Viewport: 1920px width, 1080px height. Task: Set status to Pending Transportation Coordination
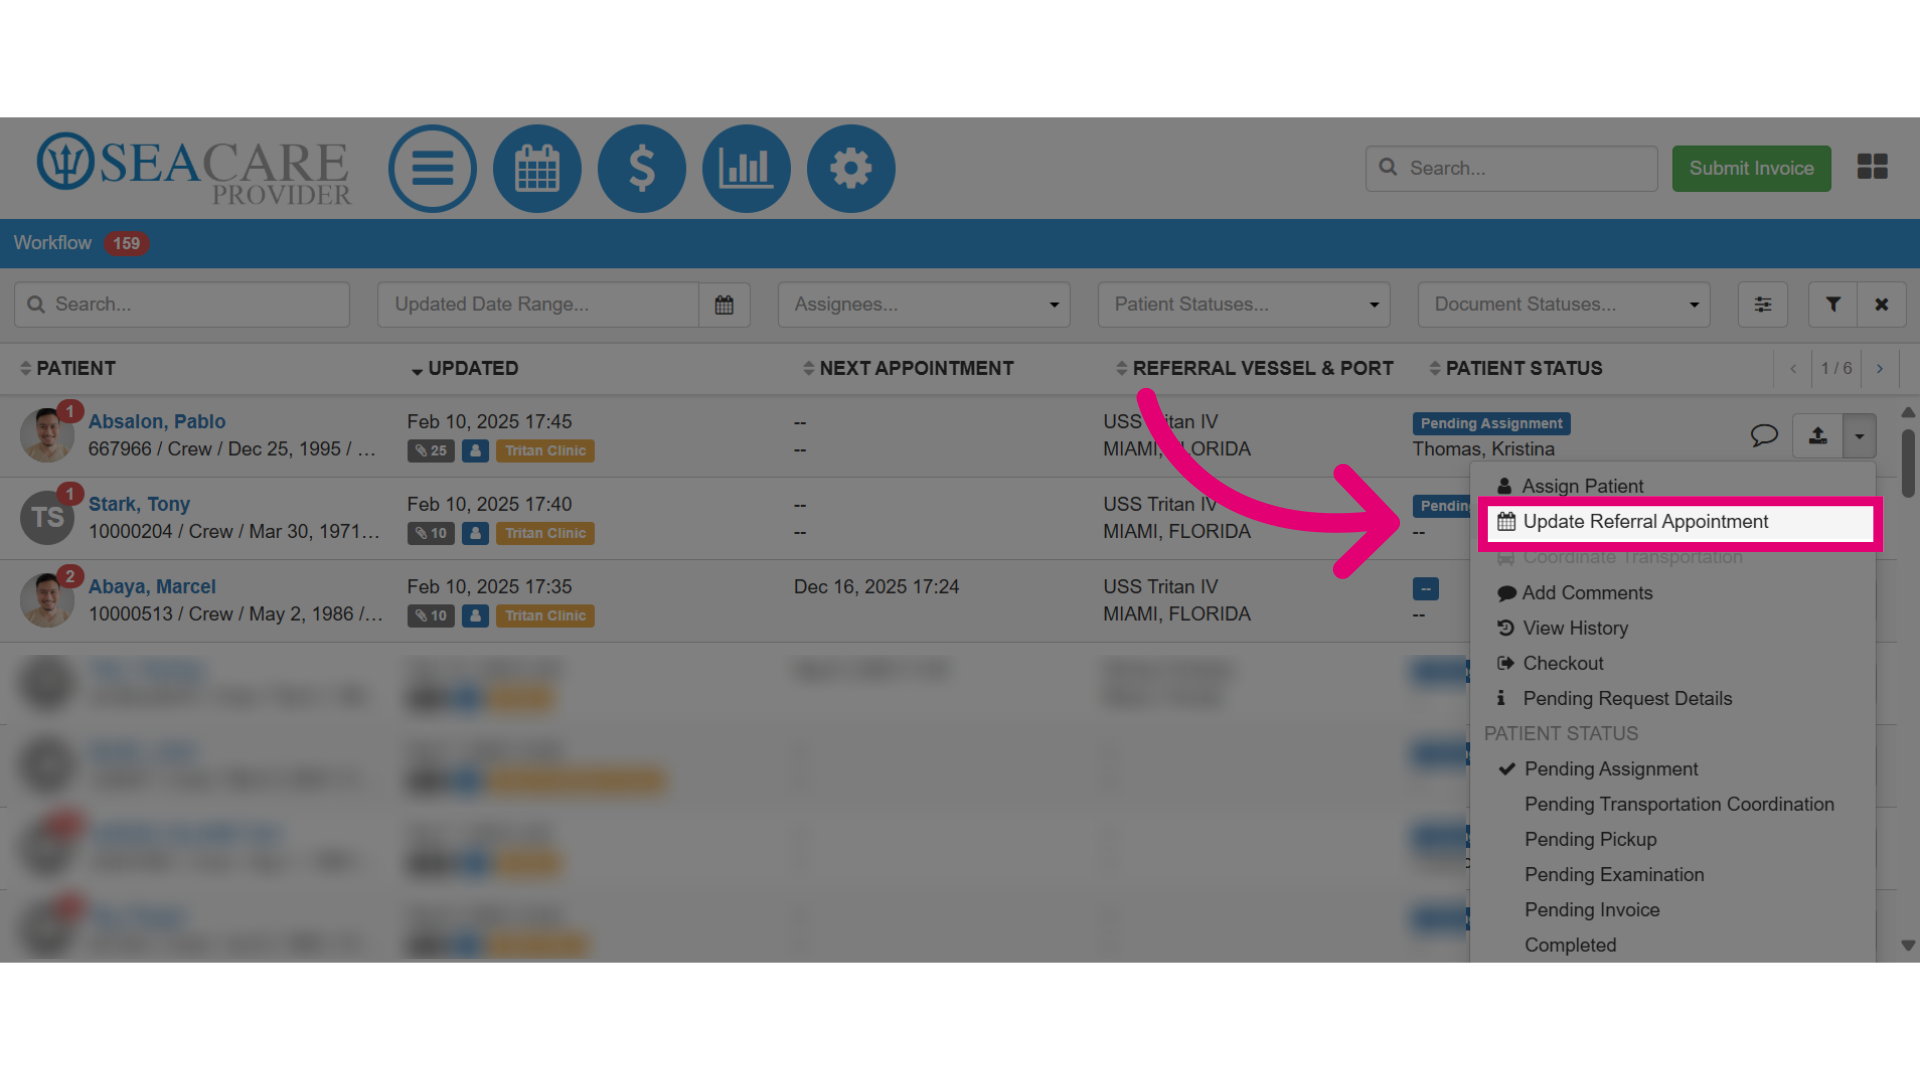pyautogui.click(x=1672, y=804)
